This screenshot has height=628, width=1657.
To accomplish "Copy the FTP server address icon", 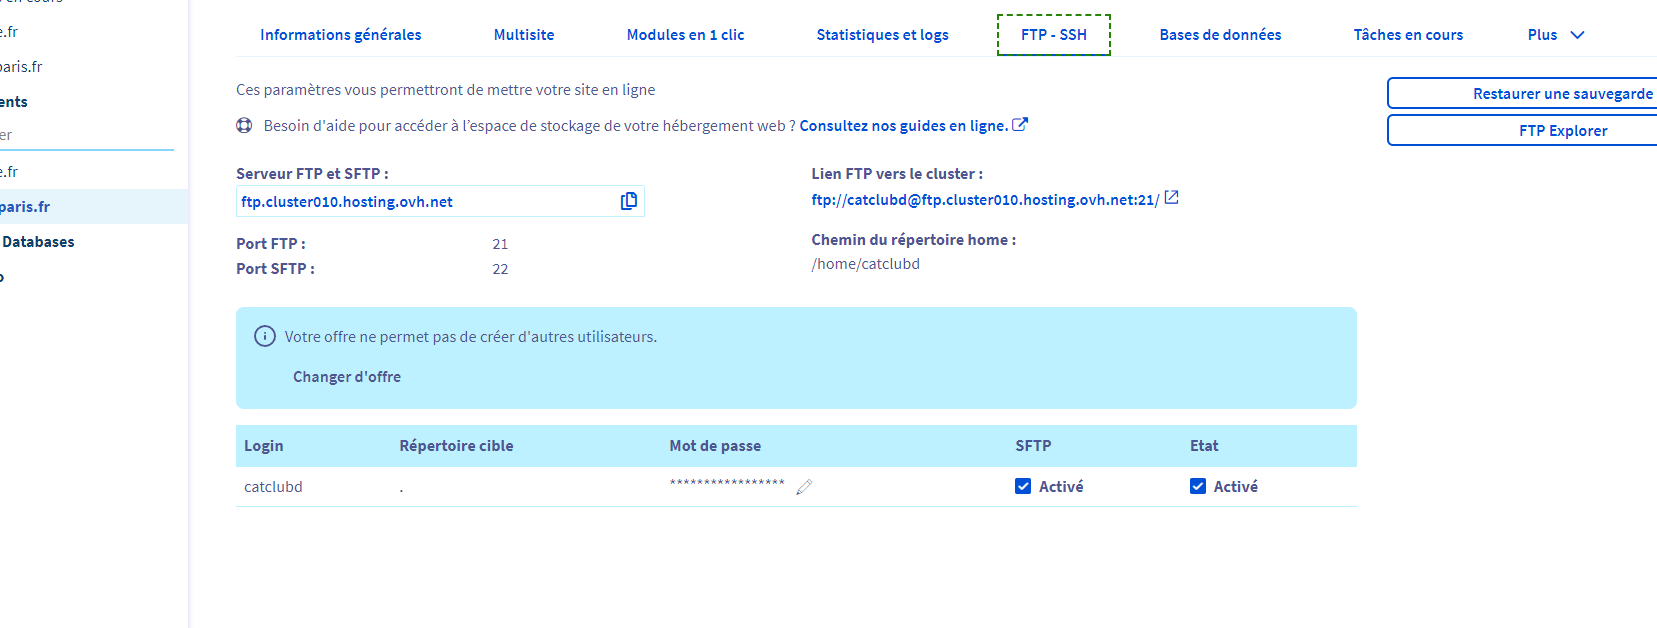I will 628,201.
